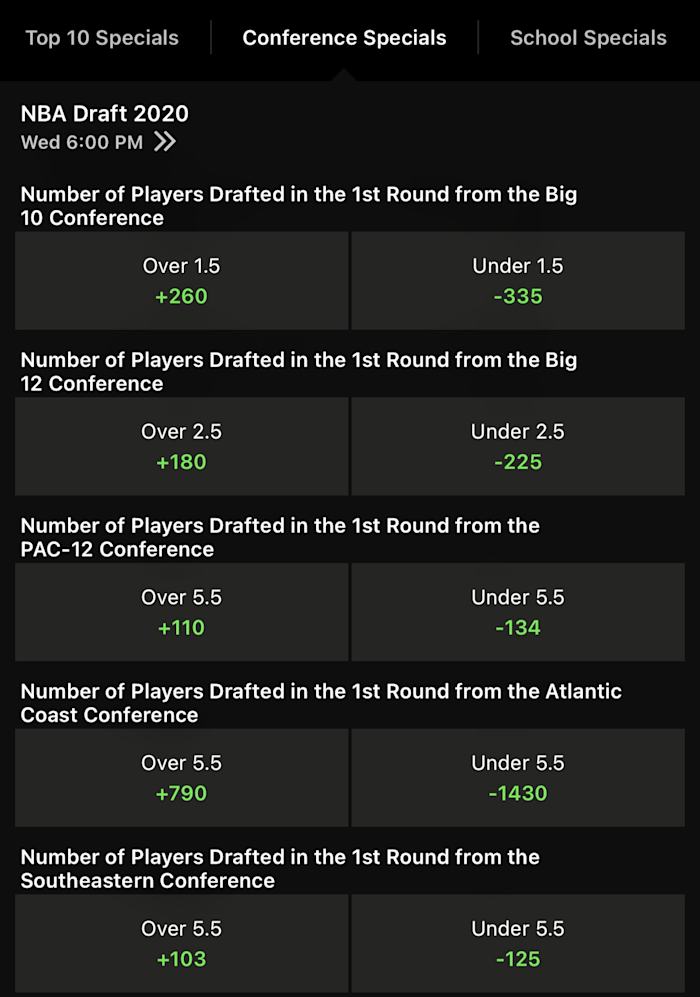
Task: Click the Atlantic Coast Conference market heading
Action: click(x=320, y=703)
